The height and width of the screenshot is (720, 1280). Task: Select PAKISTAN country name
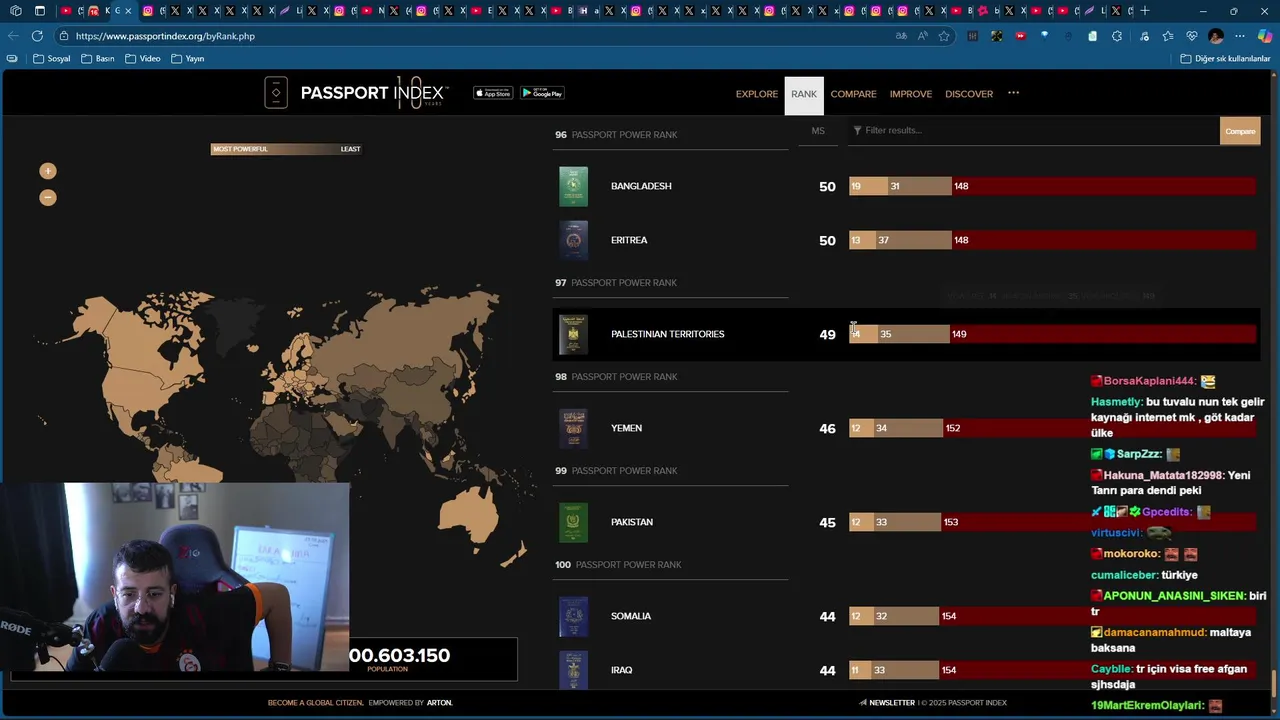632,522
